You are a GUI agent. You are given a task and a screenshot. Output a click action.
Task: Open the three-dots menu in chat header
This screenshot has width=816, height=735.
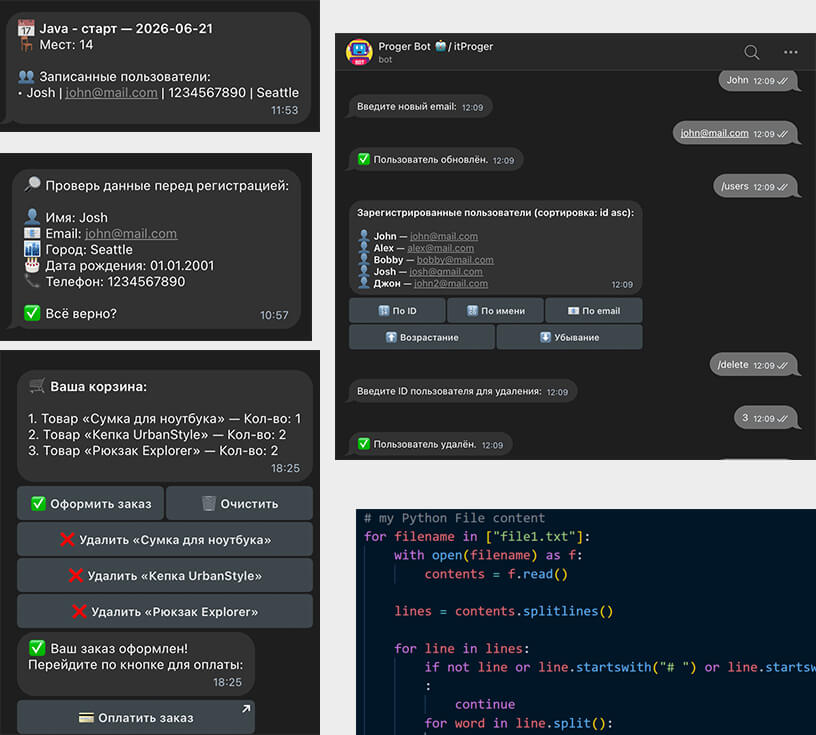790,52
